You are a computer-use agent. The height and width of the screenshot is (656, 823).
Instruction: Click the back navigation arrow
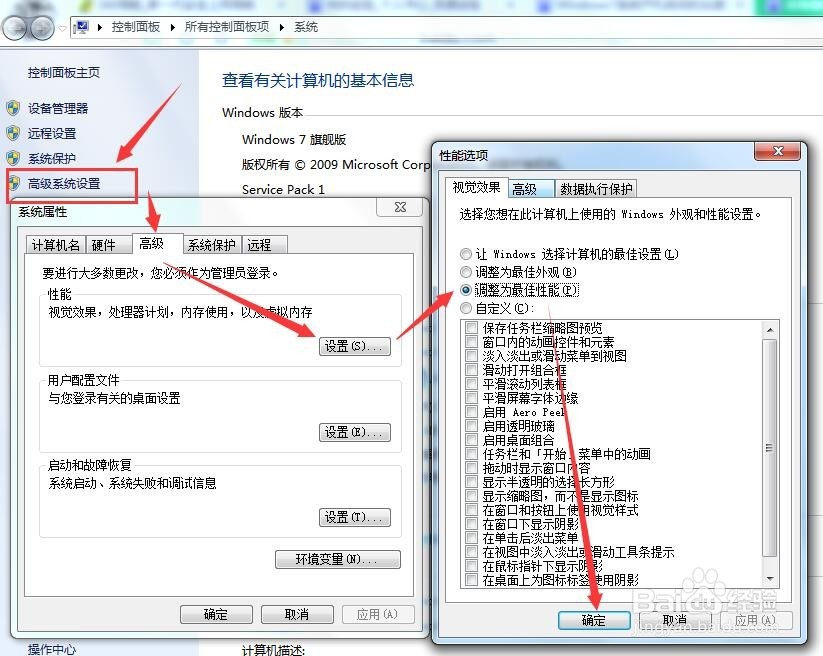(x=12, y=27)
